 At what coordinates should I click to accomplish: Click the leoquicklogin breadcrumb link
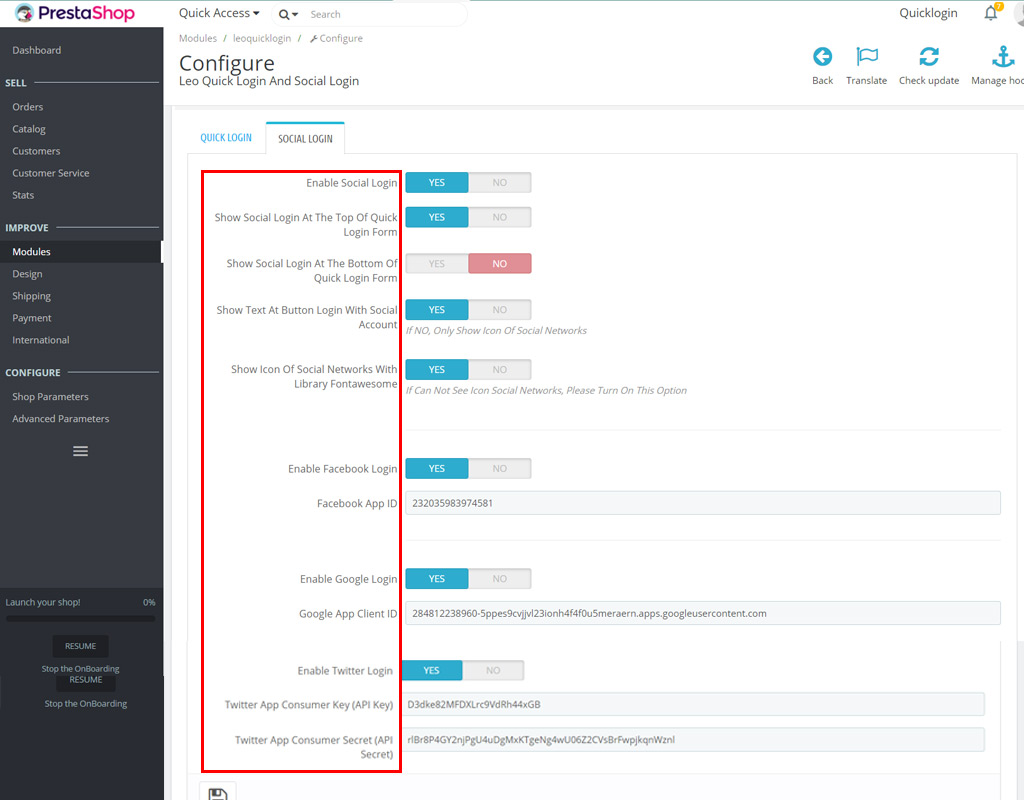tap(262, 39)
